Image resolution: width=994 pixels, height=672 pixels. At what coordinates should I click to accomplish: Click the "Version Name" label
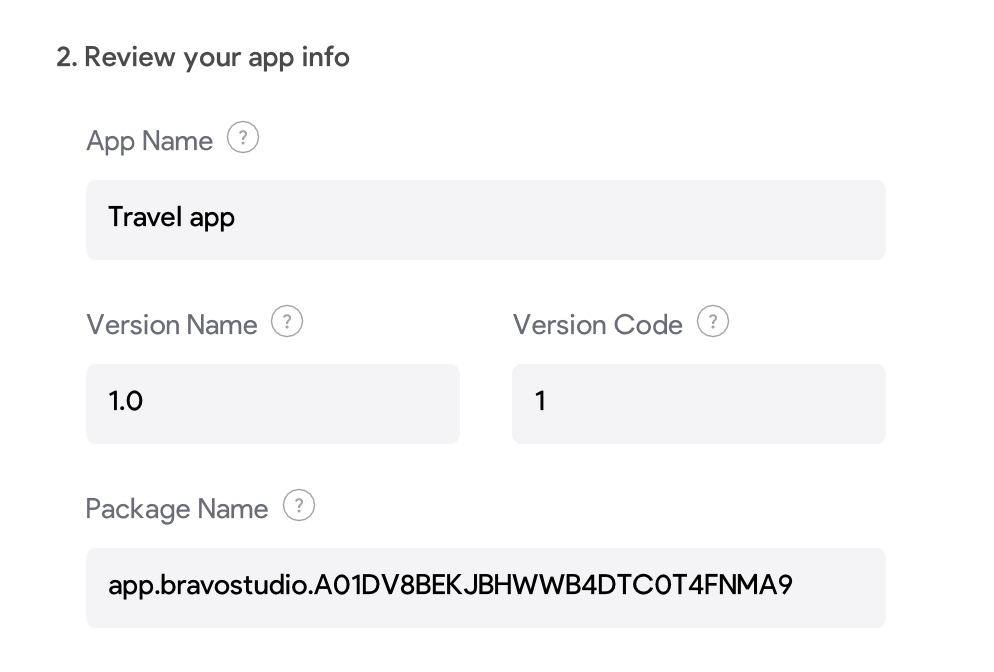(x=172, y=325)
